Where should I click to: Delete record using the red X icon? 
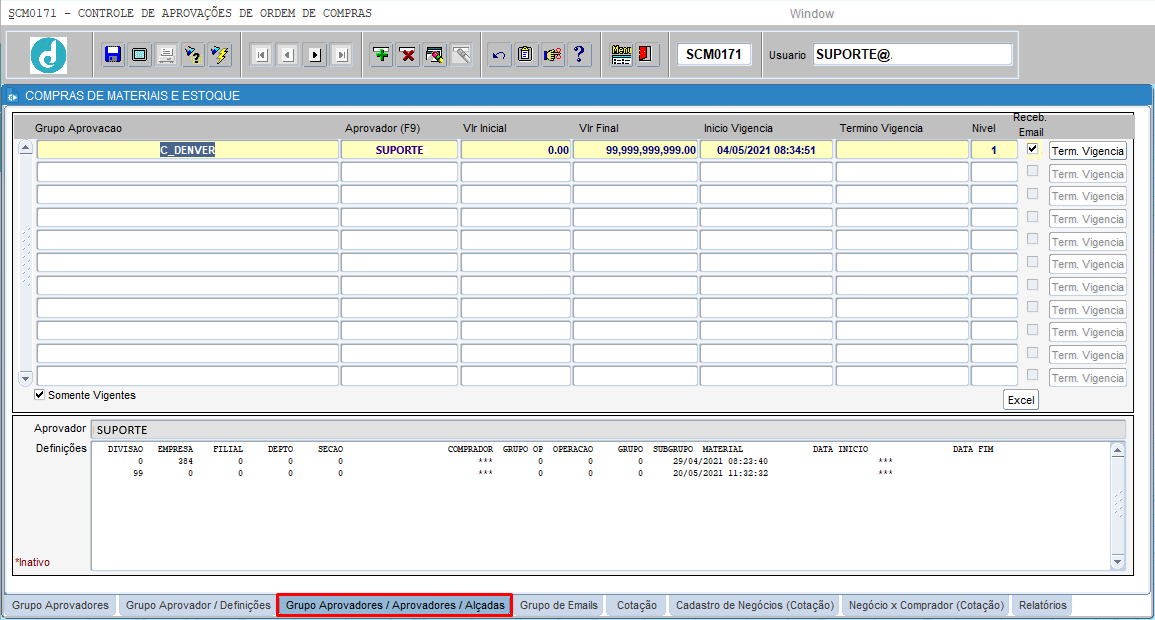tap(407, 54)
